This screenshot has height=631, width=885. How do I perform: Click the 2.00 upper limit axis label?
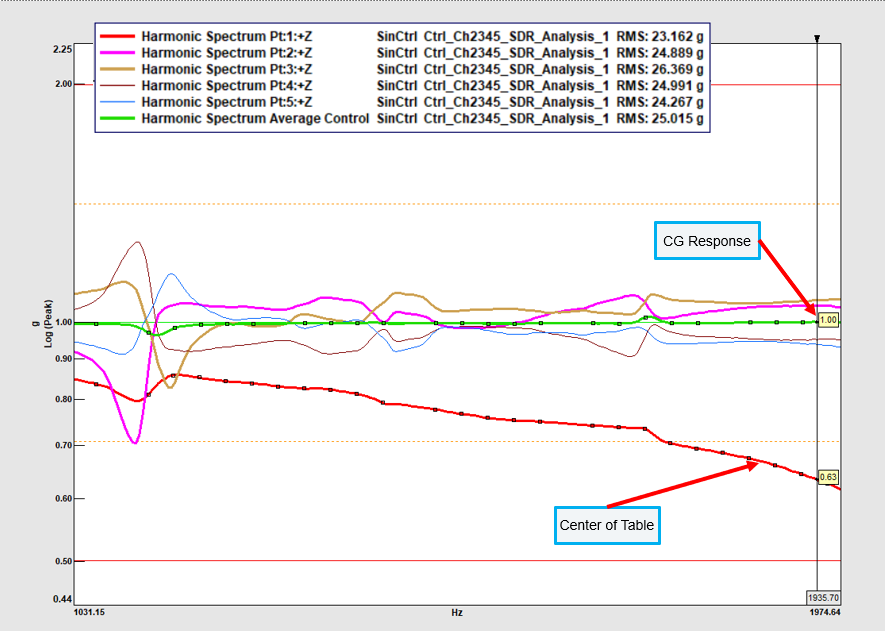tap(62, 84)
